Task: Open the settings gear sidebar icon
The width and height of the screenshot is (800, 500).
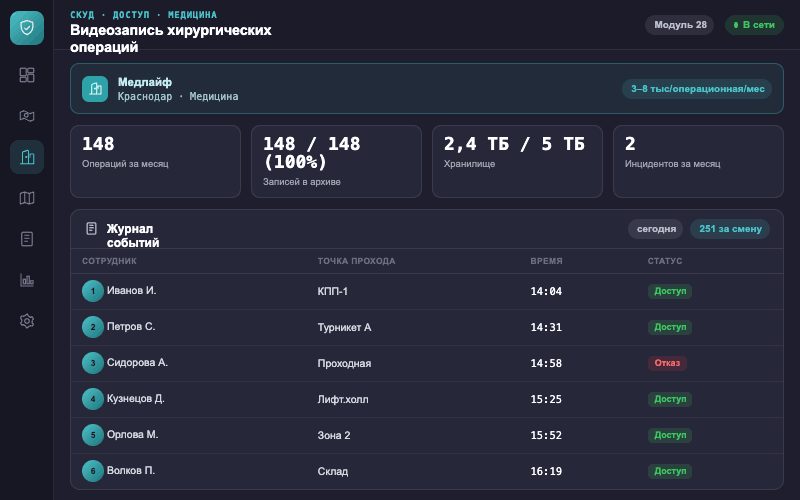Action: (x=27, y=321)
